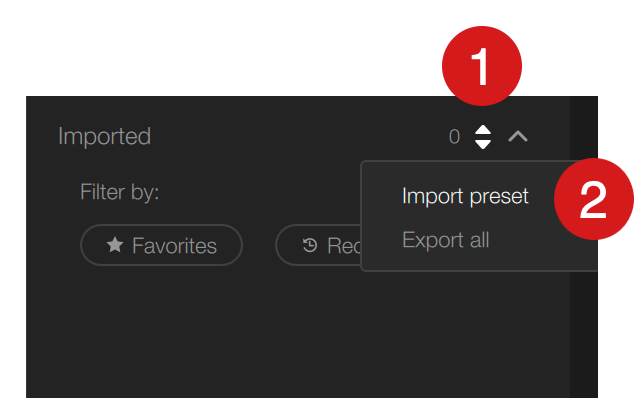642x398 pixels.
Task: Toggle the Favorites filter pill
Action: (161, 245)
